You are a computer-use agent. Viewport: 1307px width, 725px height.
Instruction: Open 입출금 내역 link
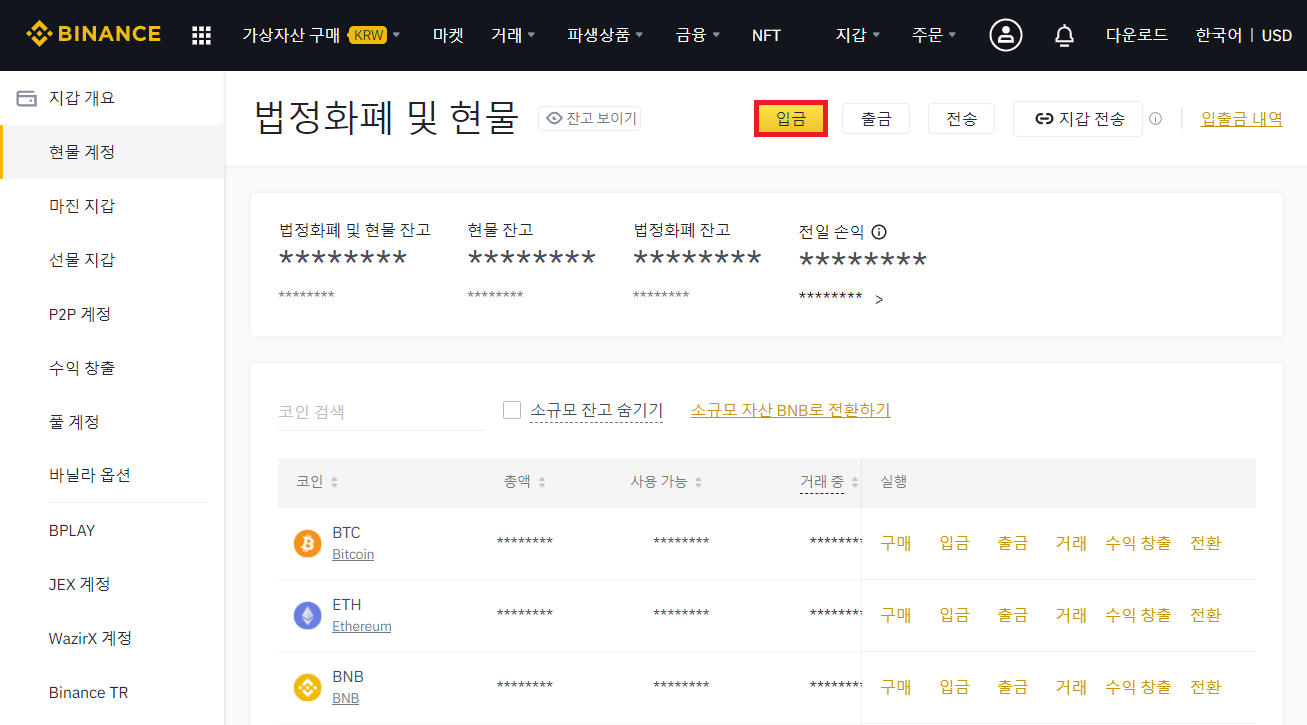(1242, 119)
